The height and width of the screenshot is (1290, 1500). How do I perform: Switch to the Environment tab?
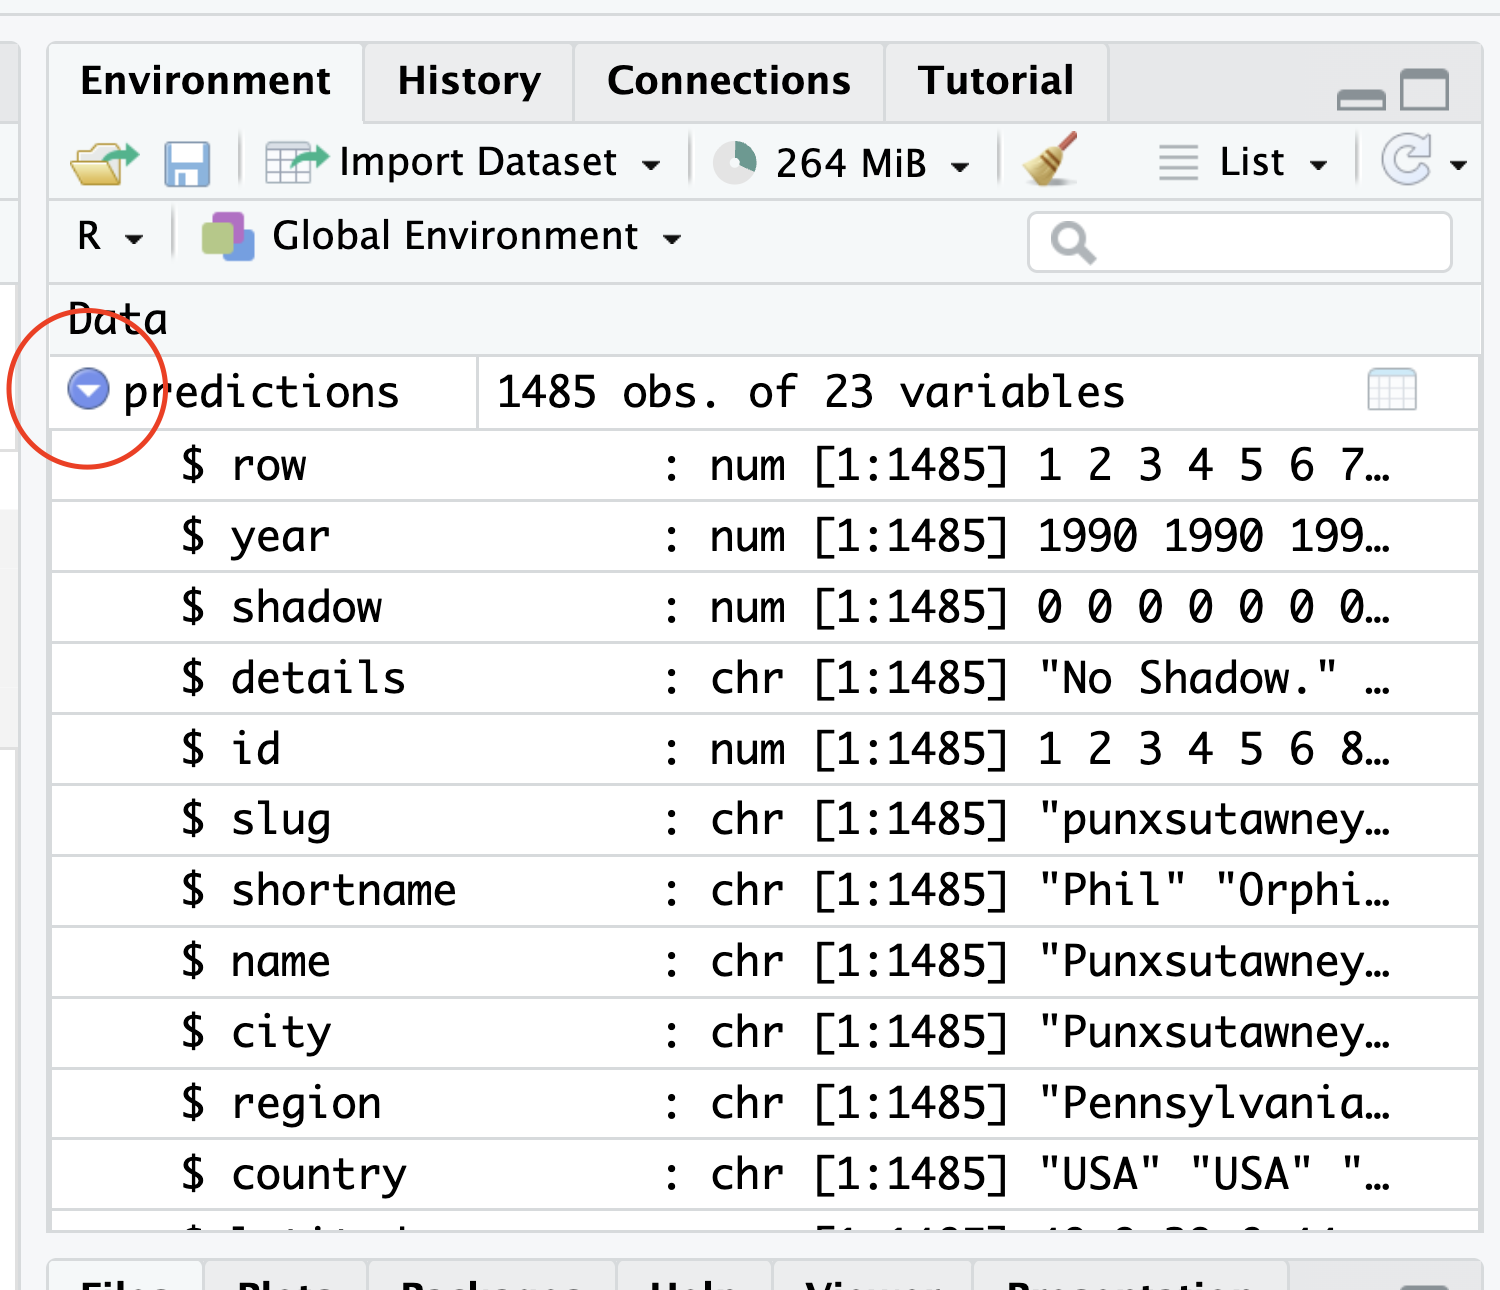click(x=205, y=81)
